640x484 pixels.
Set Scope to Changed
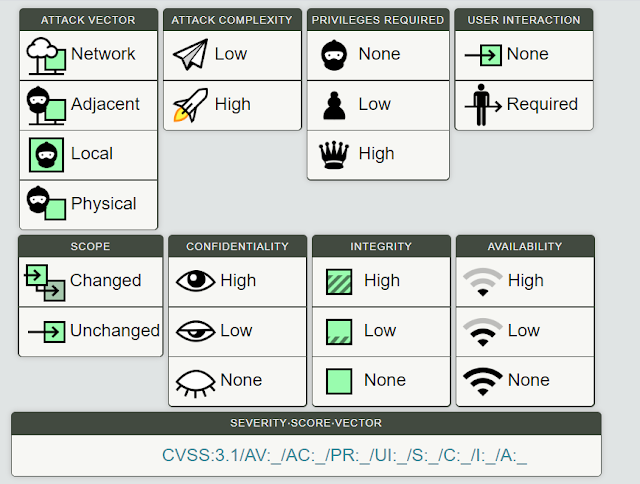pyautogui.click(x=104, y=281)
